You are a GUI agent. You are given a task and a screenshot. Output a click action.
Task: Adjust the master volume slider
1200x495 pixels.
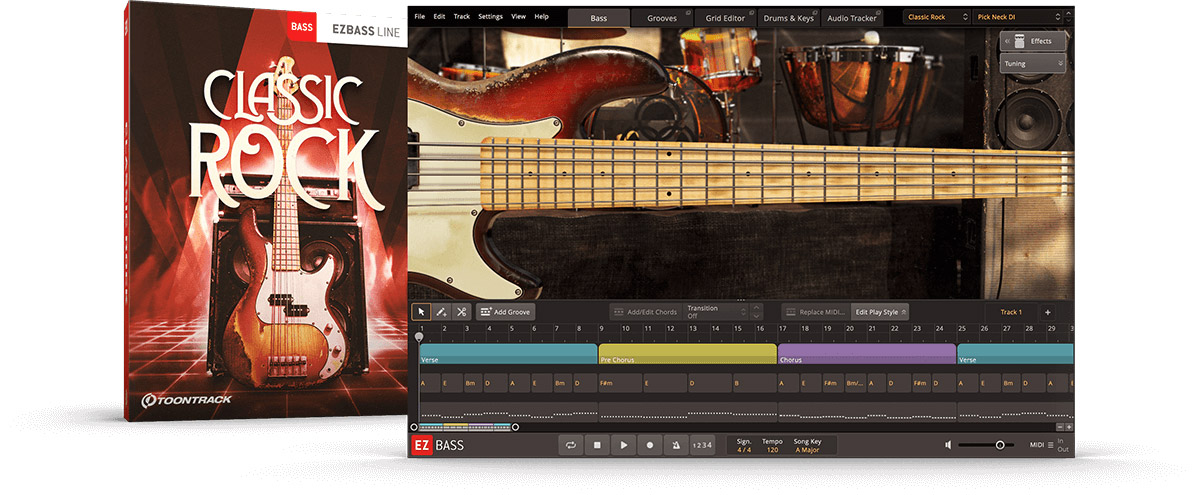pyautogui.click(x=999, y=445)
